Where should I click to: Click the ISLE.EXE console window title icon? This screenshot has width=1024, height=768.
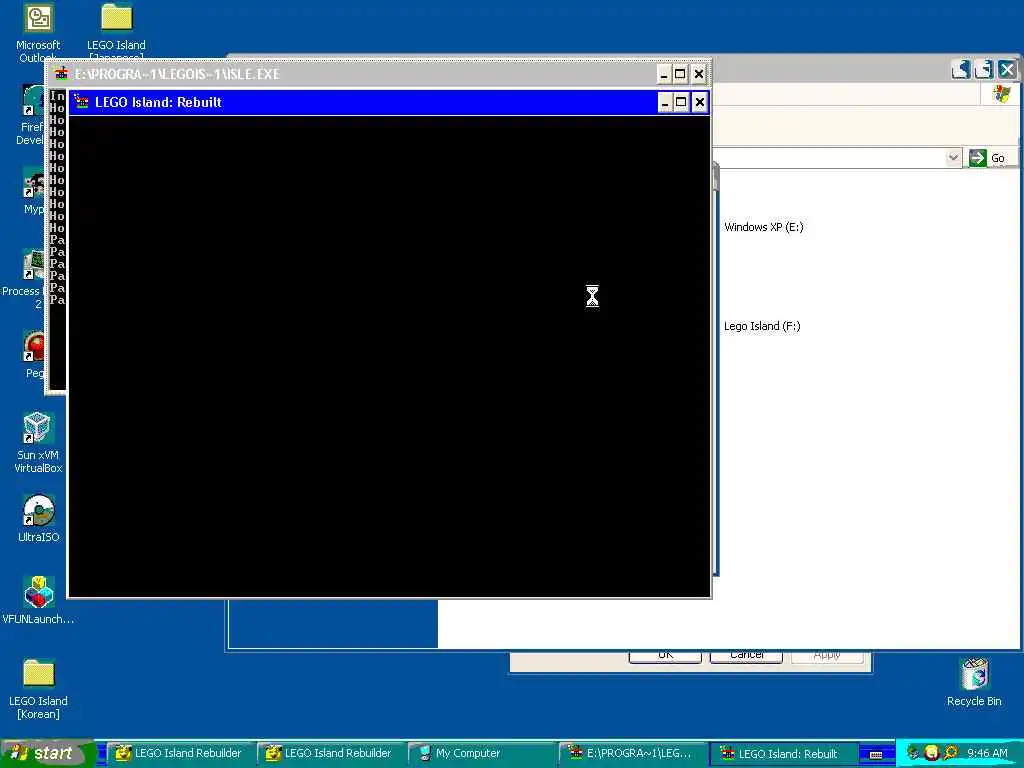point(61,73)
